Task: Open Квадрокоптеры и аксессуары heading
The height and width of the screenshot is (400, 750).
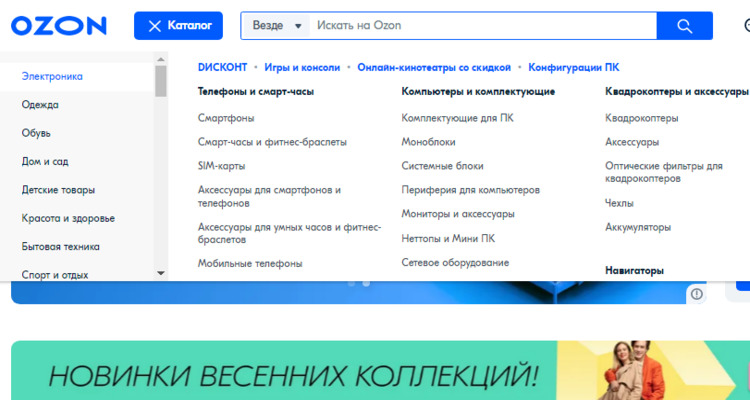Action: 676,91
